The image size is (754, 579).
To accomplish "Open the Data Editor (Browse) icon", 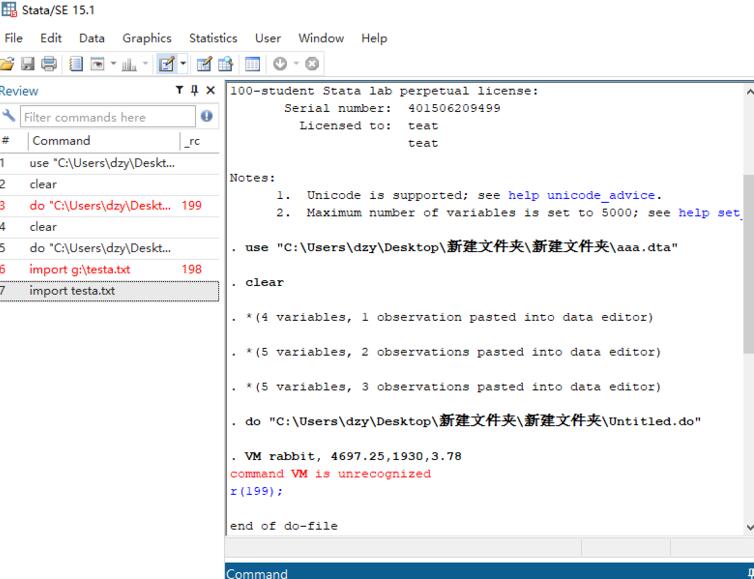I will 226,63.
